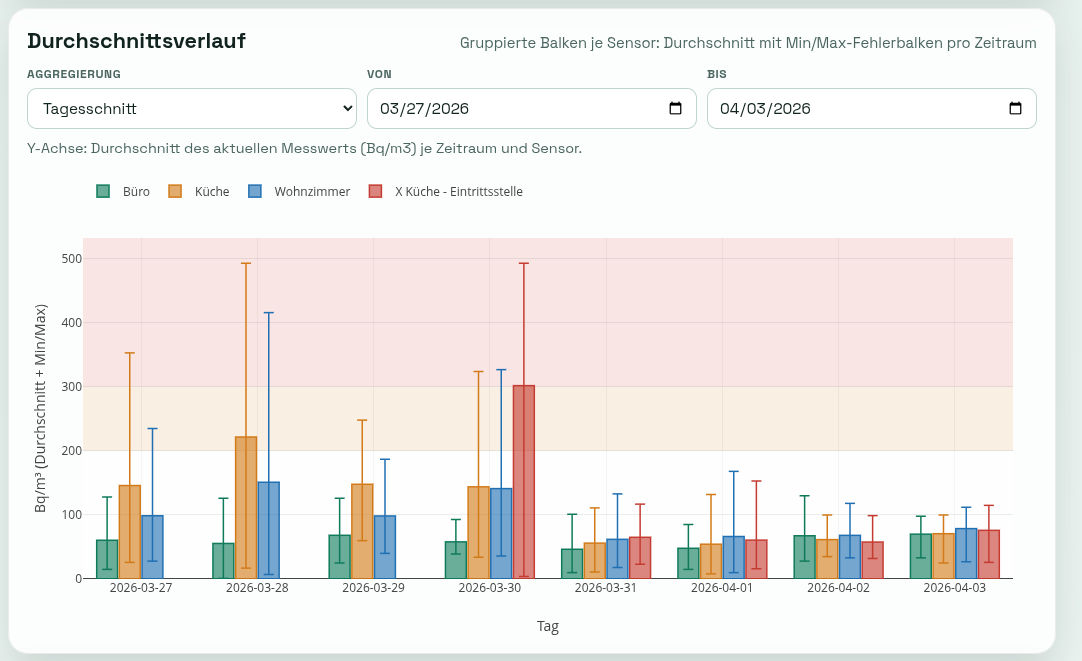
Task: Open calendar picker icon in VON date field
Action: (675, 109)
